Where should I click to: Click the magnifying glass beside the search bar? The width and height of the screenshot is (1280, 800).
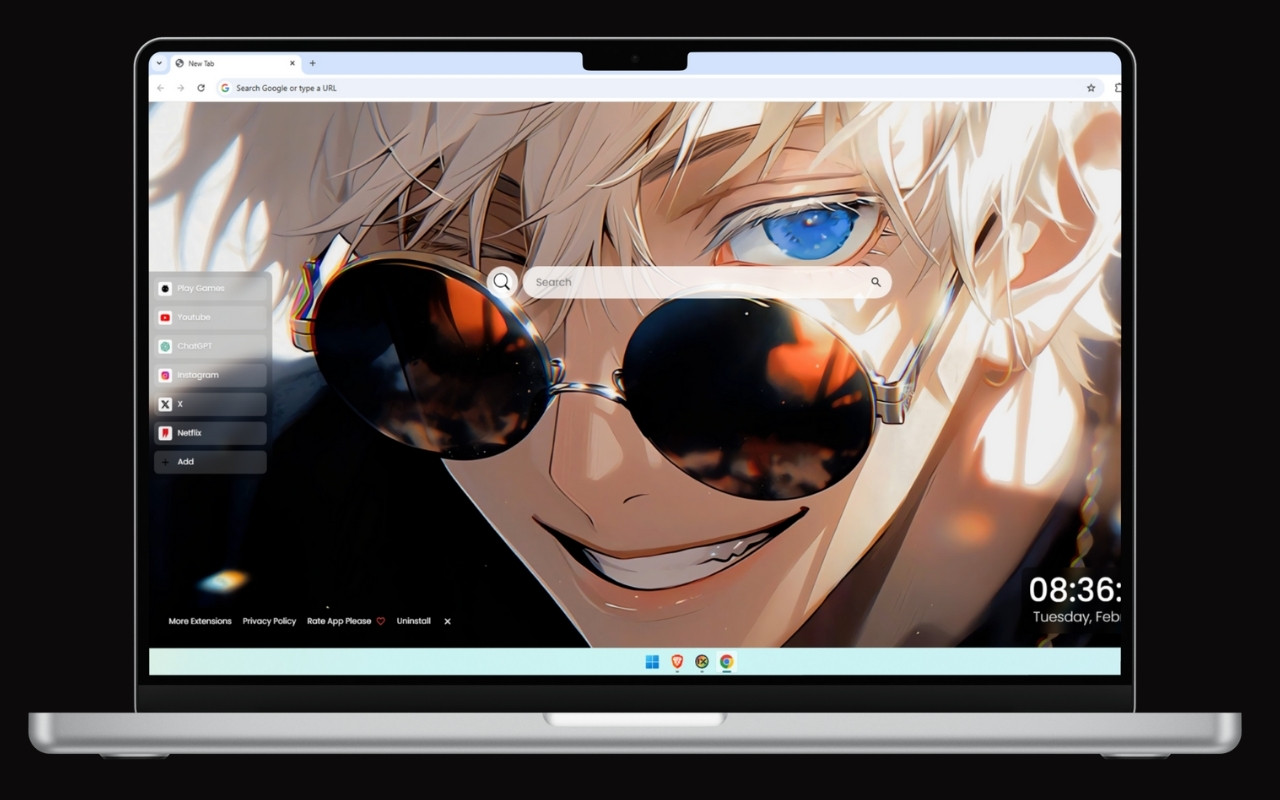(501, 282)
